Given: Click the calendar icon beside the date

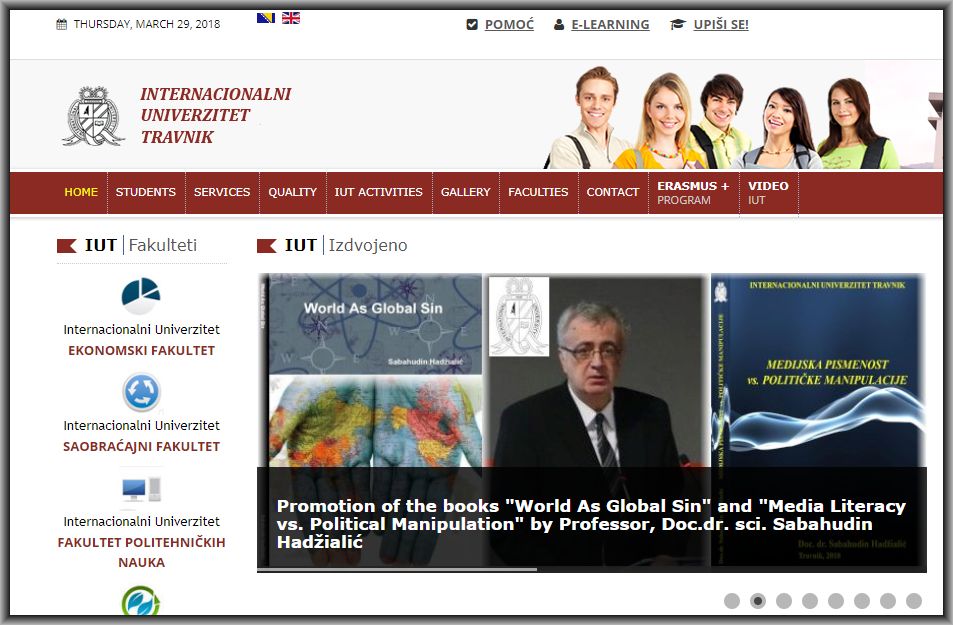Looking at the screenshot, I should pos(61,24).
